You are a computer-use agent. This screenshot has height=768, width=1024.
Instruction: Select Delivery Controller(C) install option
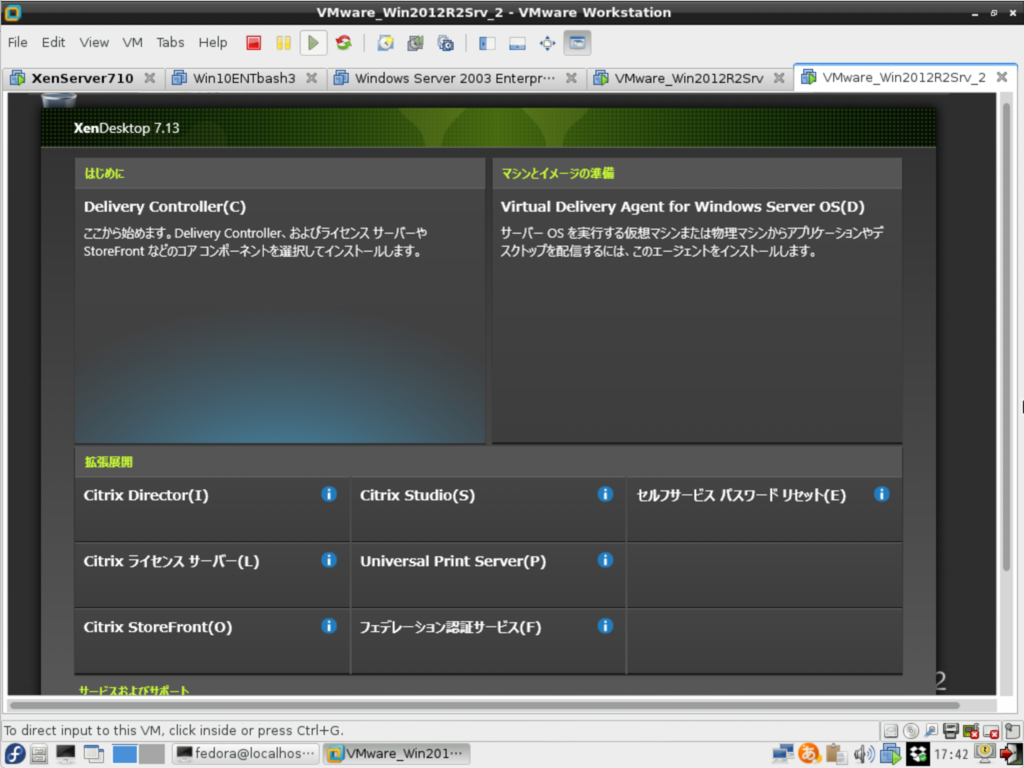tap(280, 317)
